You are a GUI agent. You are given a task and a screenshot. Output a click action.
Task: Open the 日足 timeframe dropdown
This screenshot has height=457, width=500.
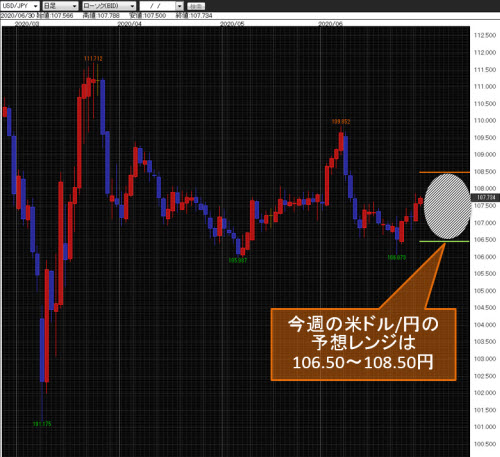[60, 6]
